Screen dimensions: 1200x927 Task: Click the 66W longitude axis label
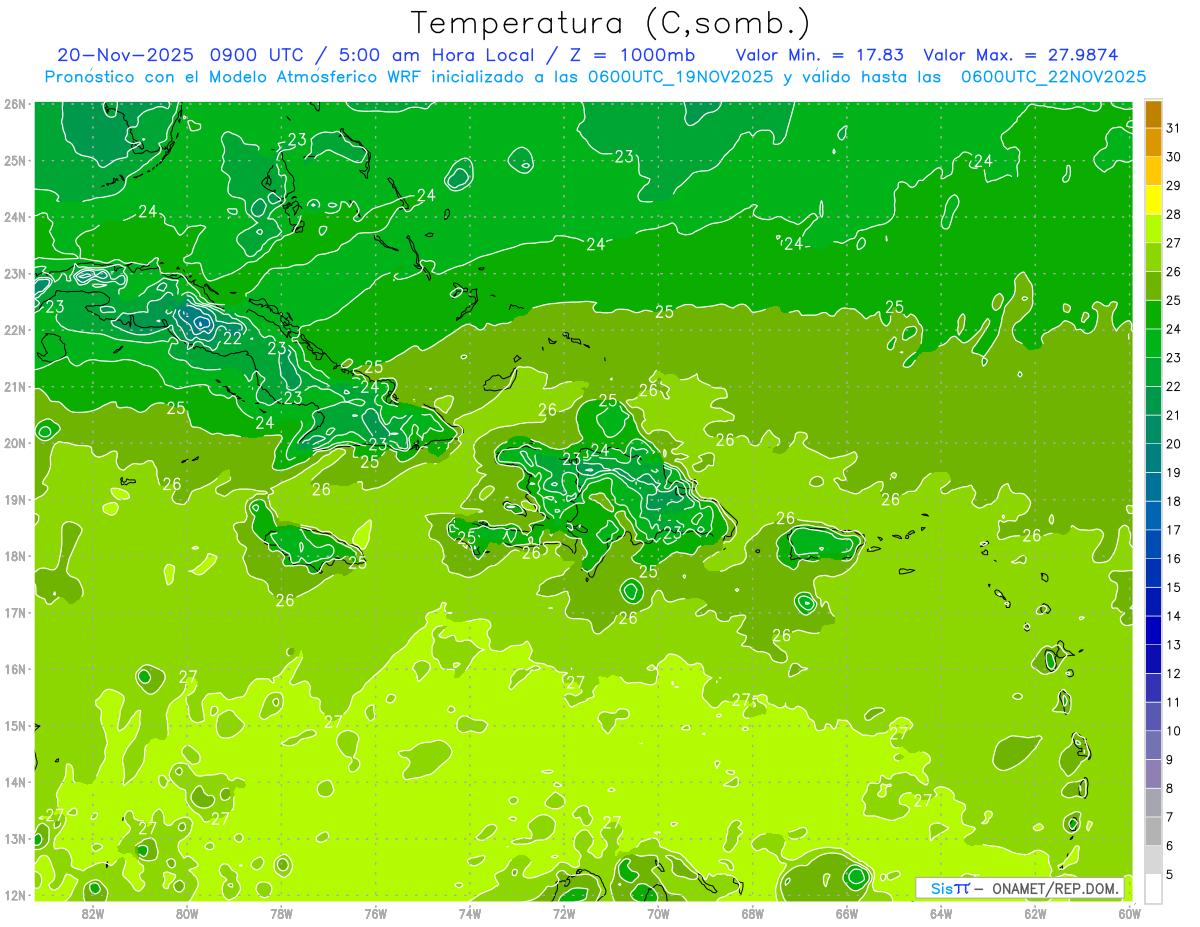click(x=846, y=912)
